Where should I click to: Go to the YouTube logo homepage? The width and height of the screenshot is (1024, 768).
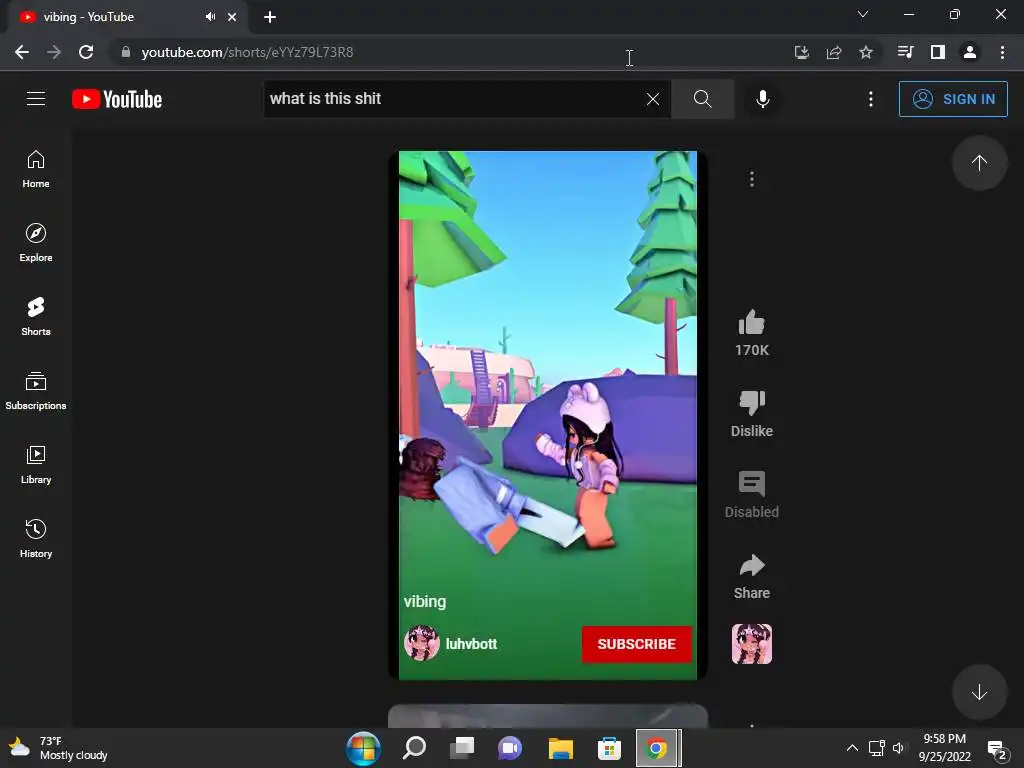click(117, 99)
